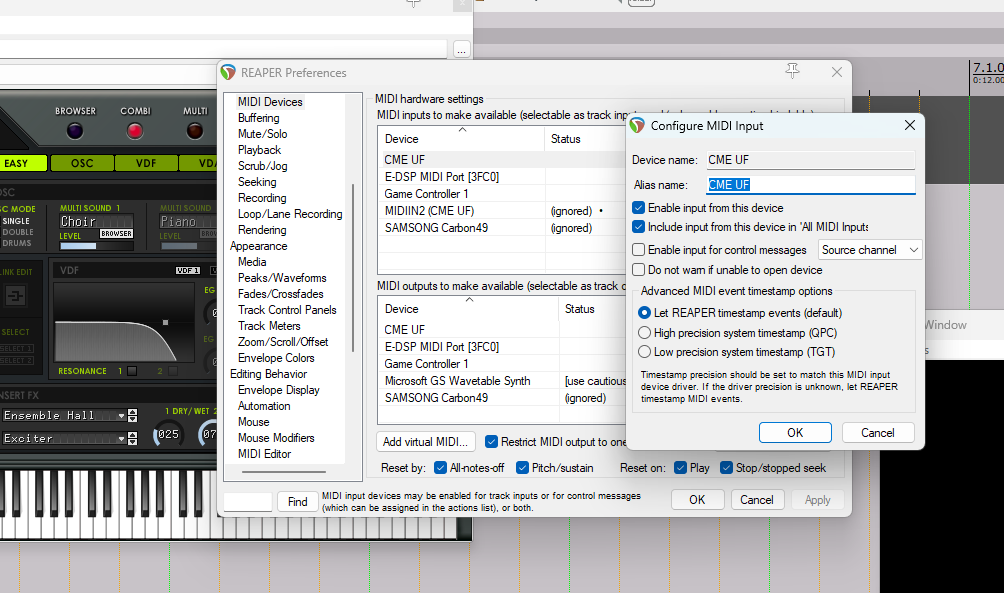Open the small BROWSER button beside Choir
The image size is (1004, 593).
117,234
